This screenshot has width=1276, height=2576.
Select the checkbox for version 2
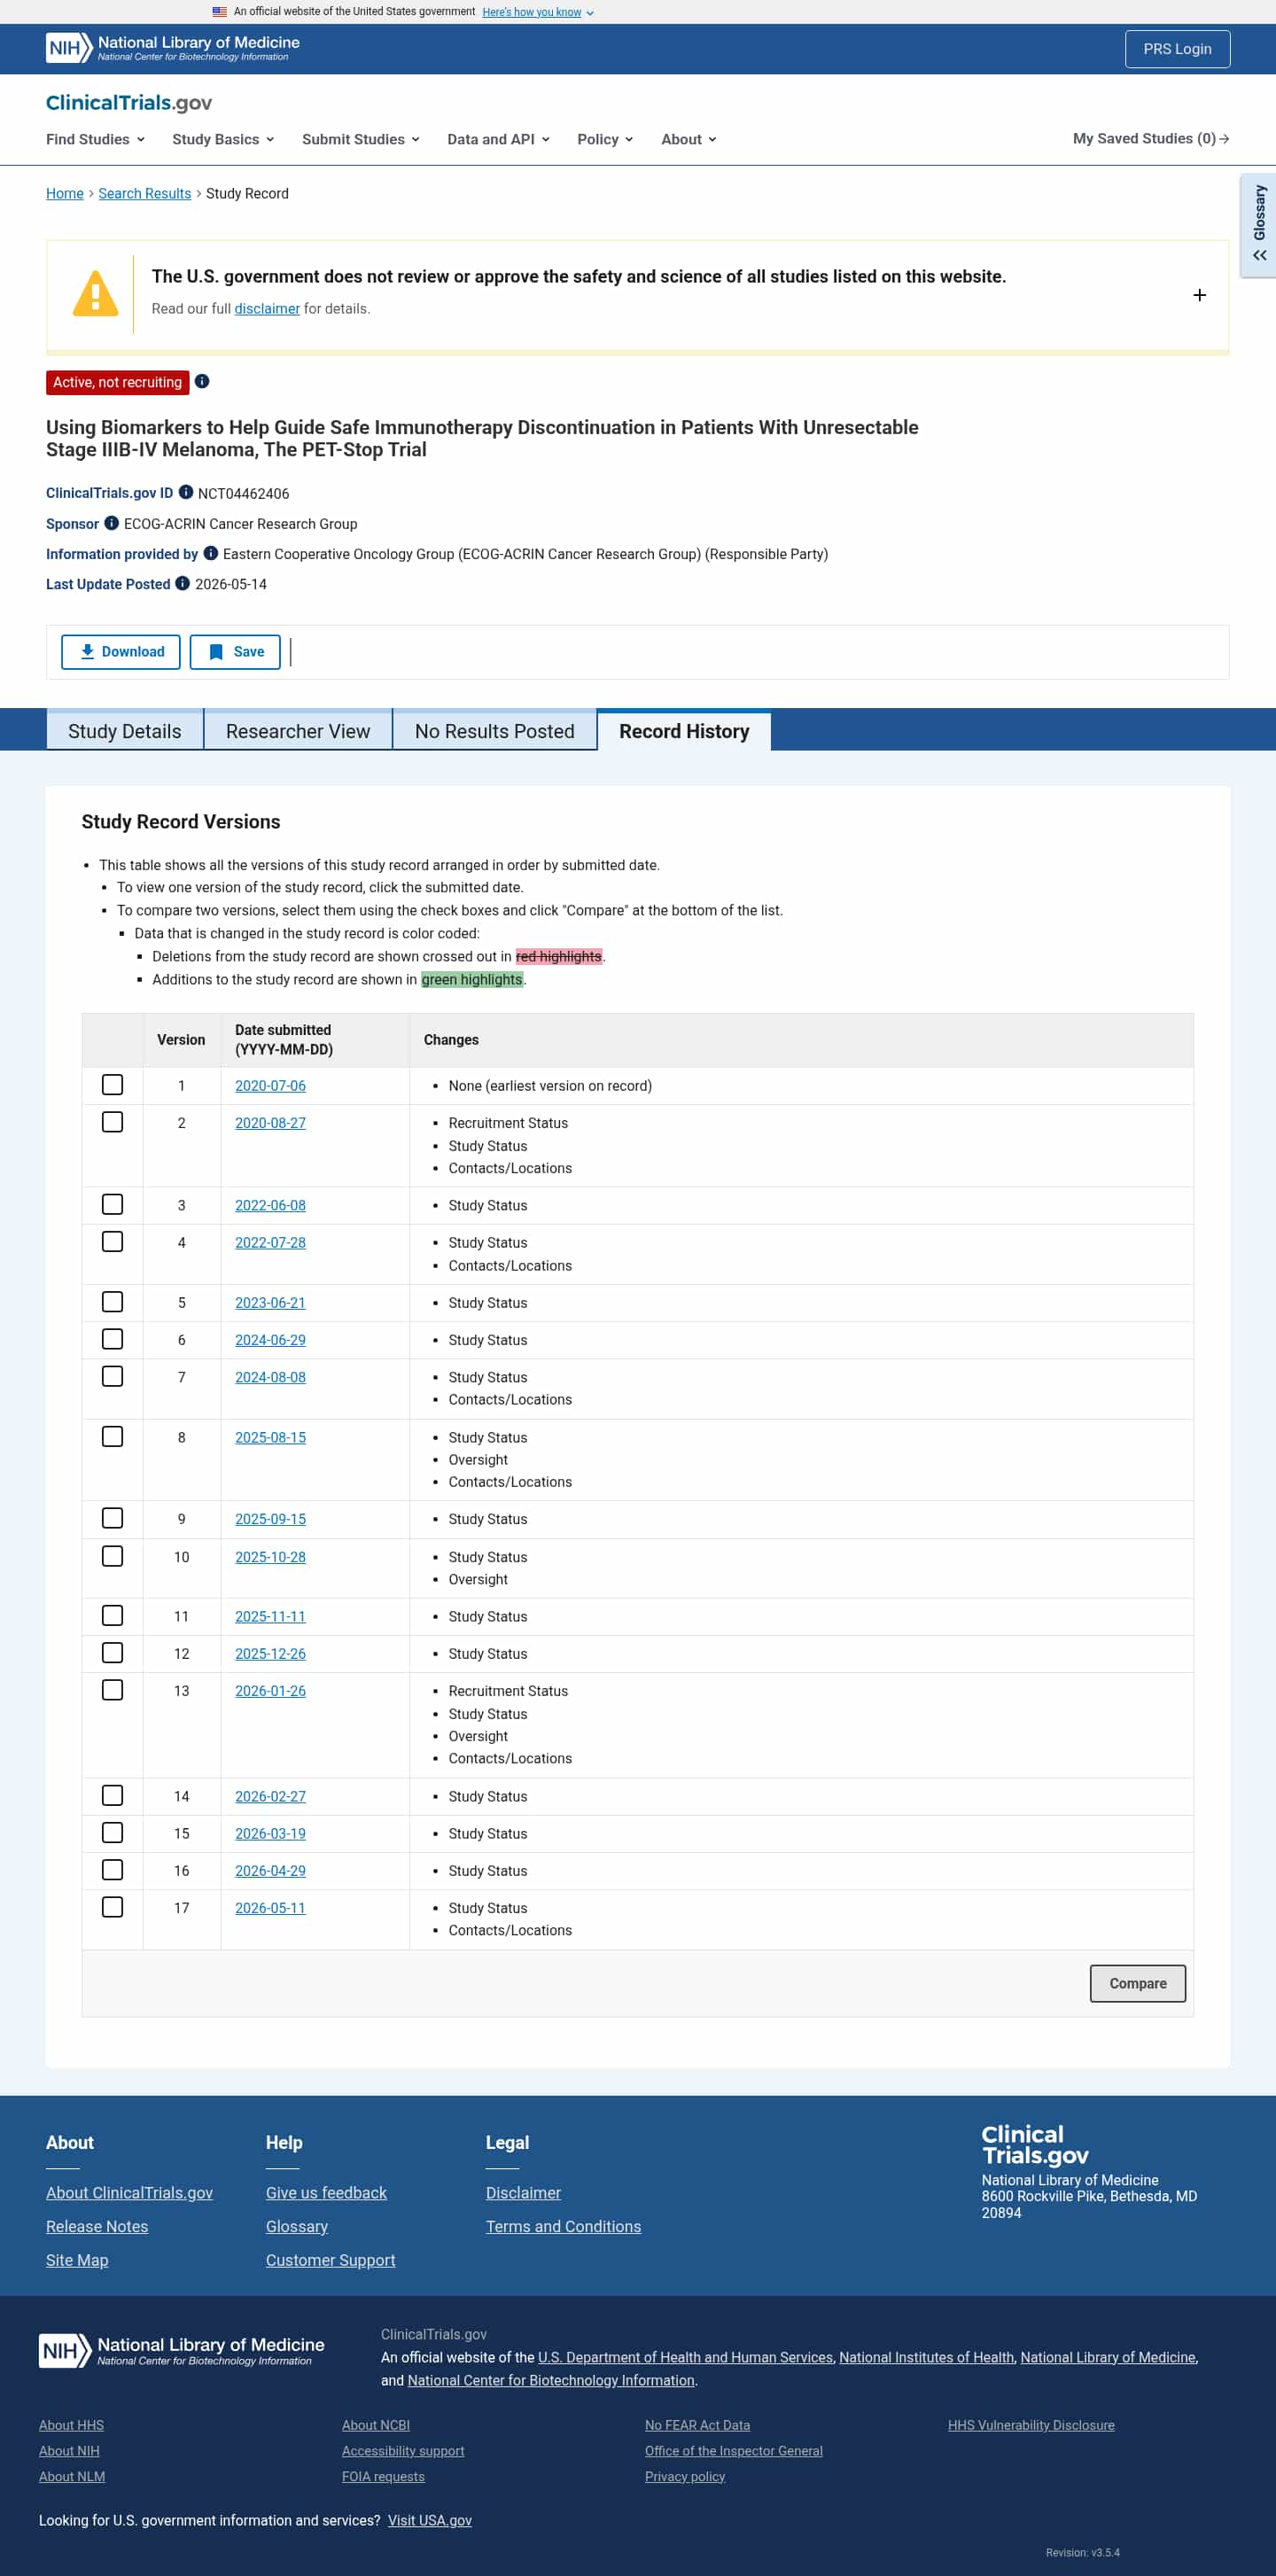click(113, 1122)
